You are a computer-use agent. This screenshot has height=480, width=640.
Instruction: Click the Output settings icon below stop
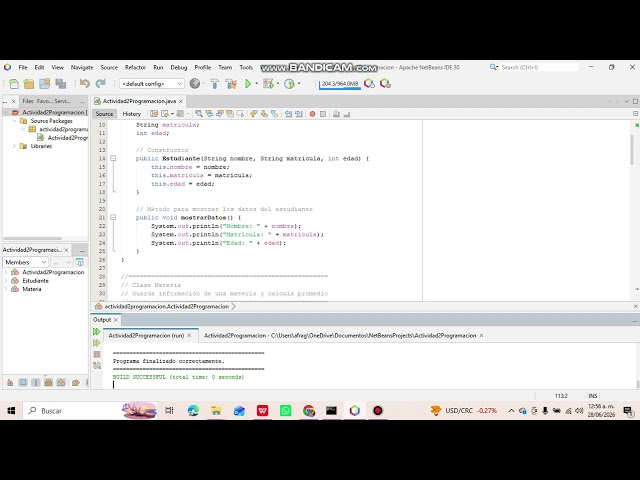click(97, 365)
